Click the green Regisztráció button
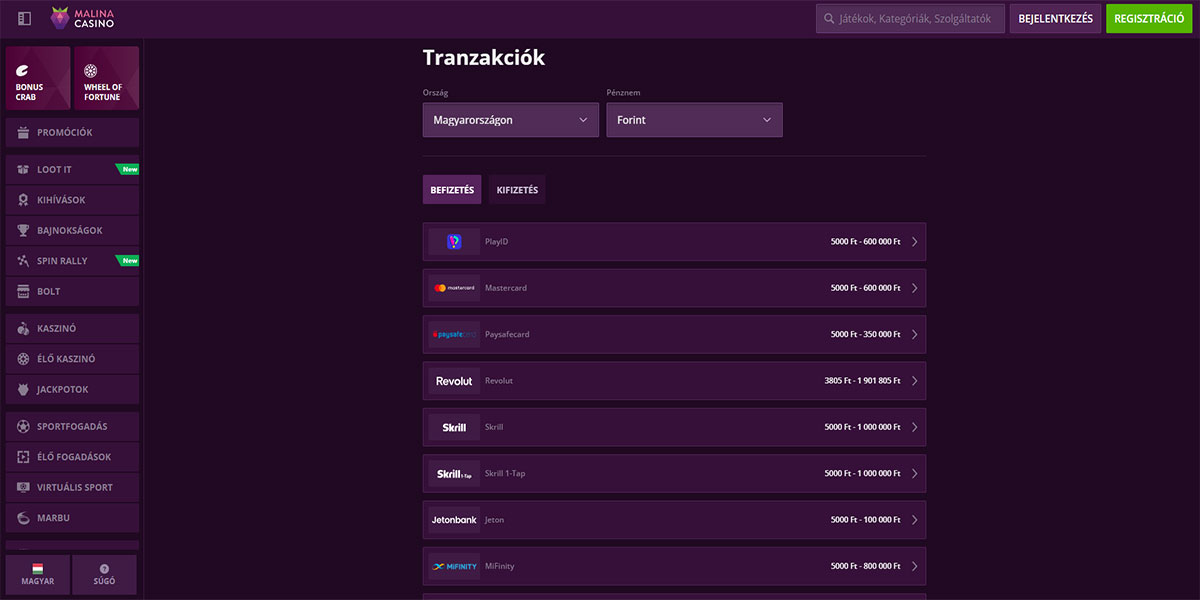Viewport: 1200px width, 600px height. [x=1149, y=18]
